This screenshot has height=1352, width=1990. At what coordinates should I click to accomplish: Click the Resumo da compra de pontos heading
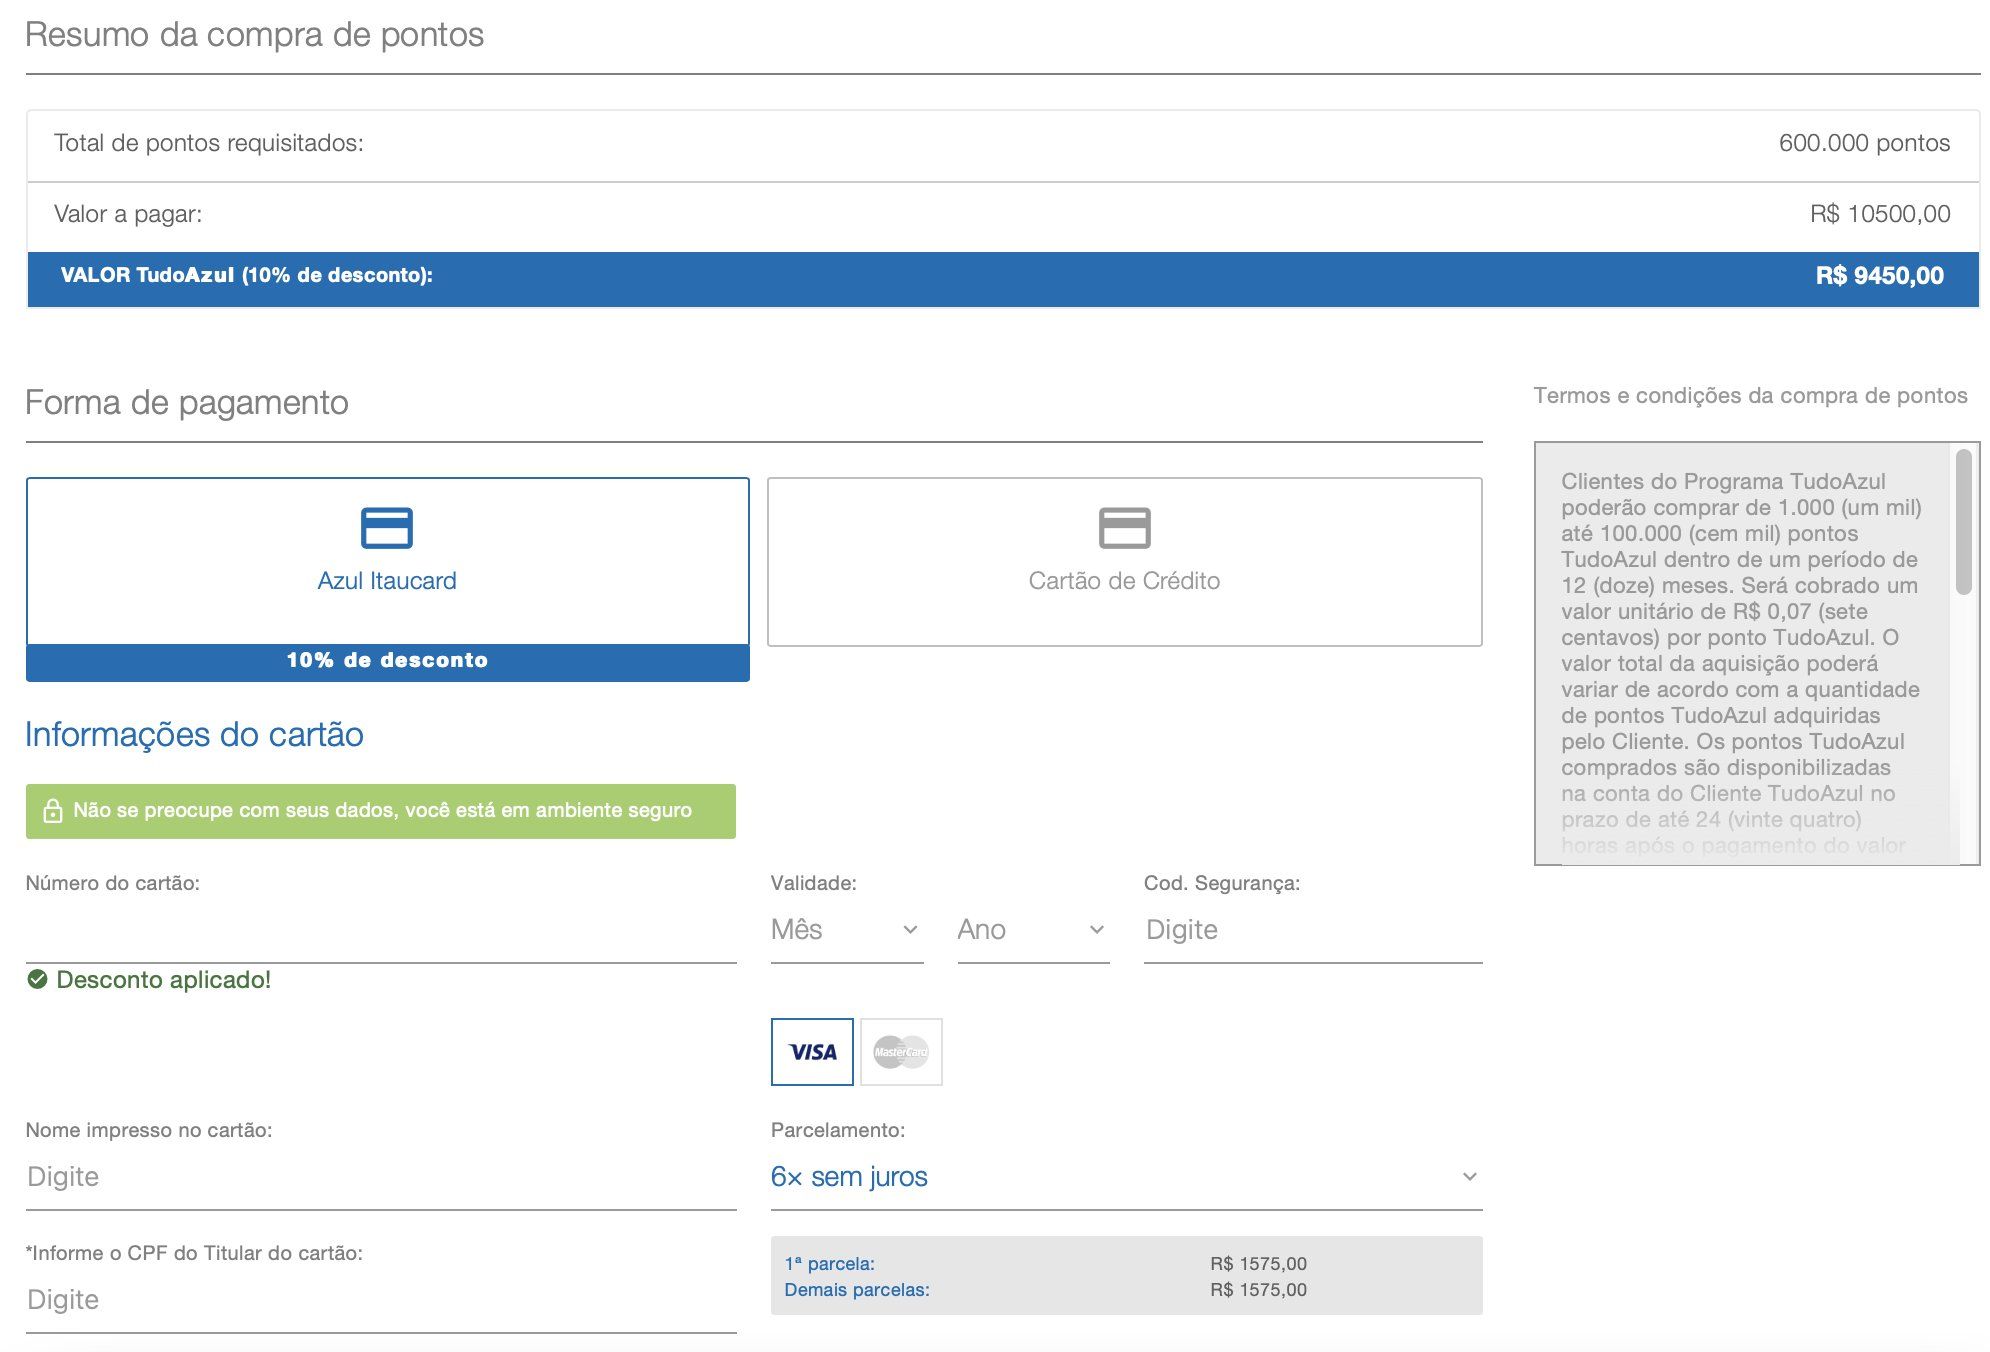click(x=254, y=35)
